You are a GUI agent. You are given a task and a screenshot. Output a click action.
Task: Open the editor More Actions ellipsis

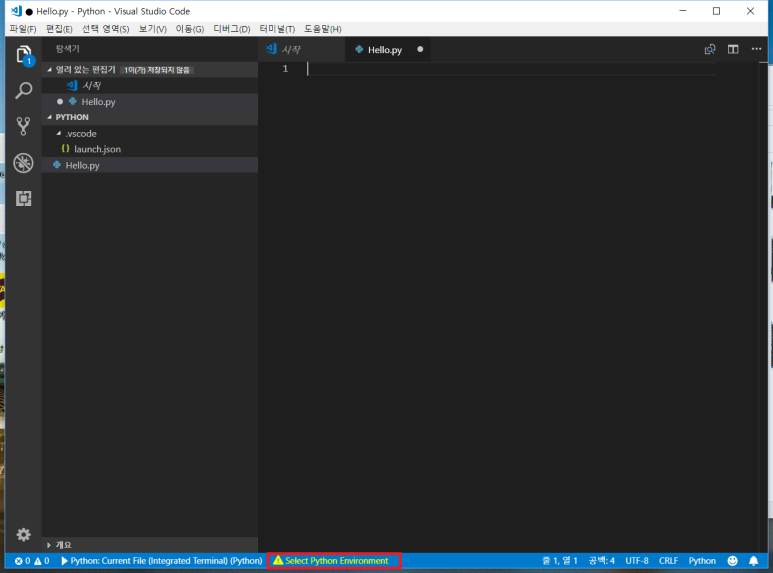coord(756,49)
